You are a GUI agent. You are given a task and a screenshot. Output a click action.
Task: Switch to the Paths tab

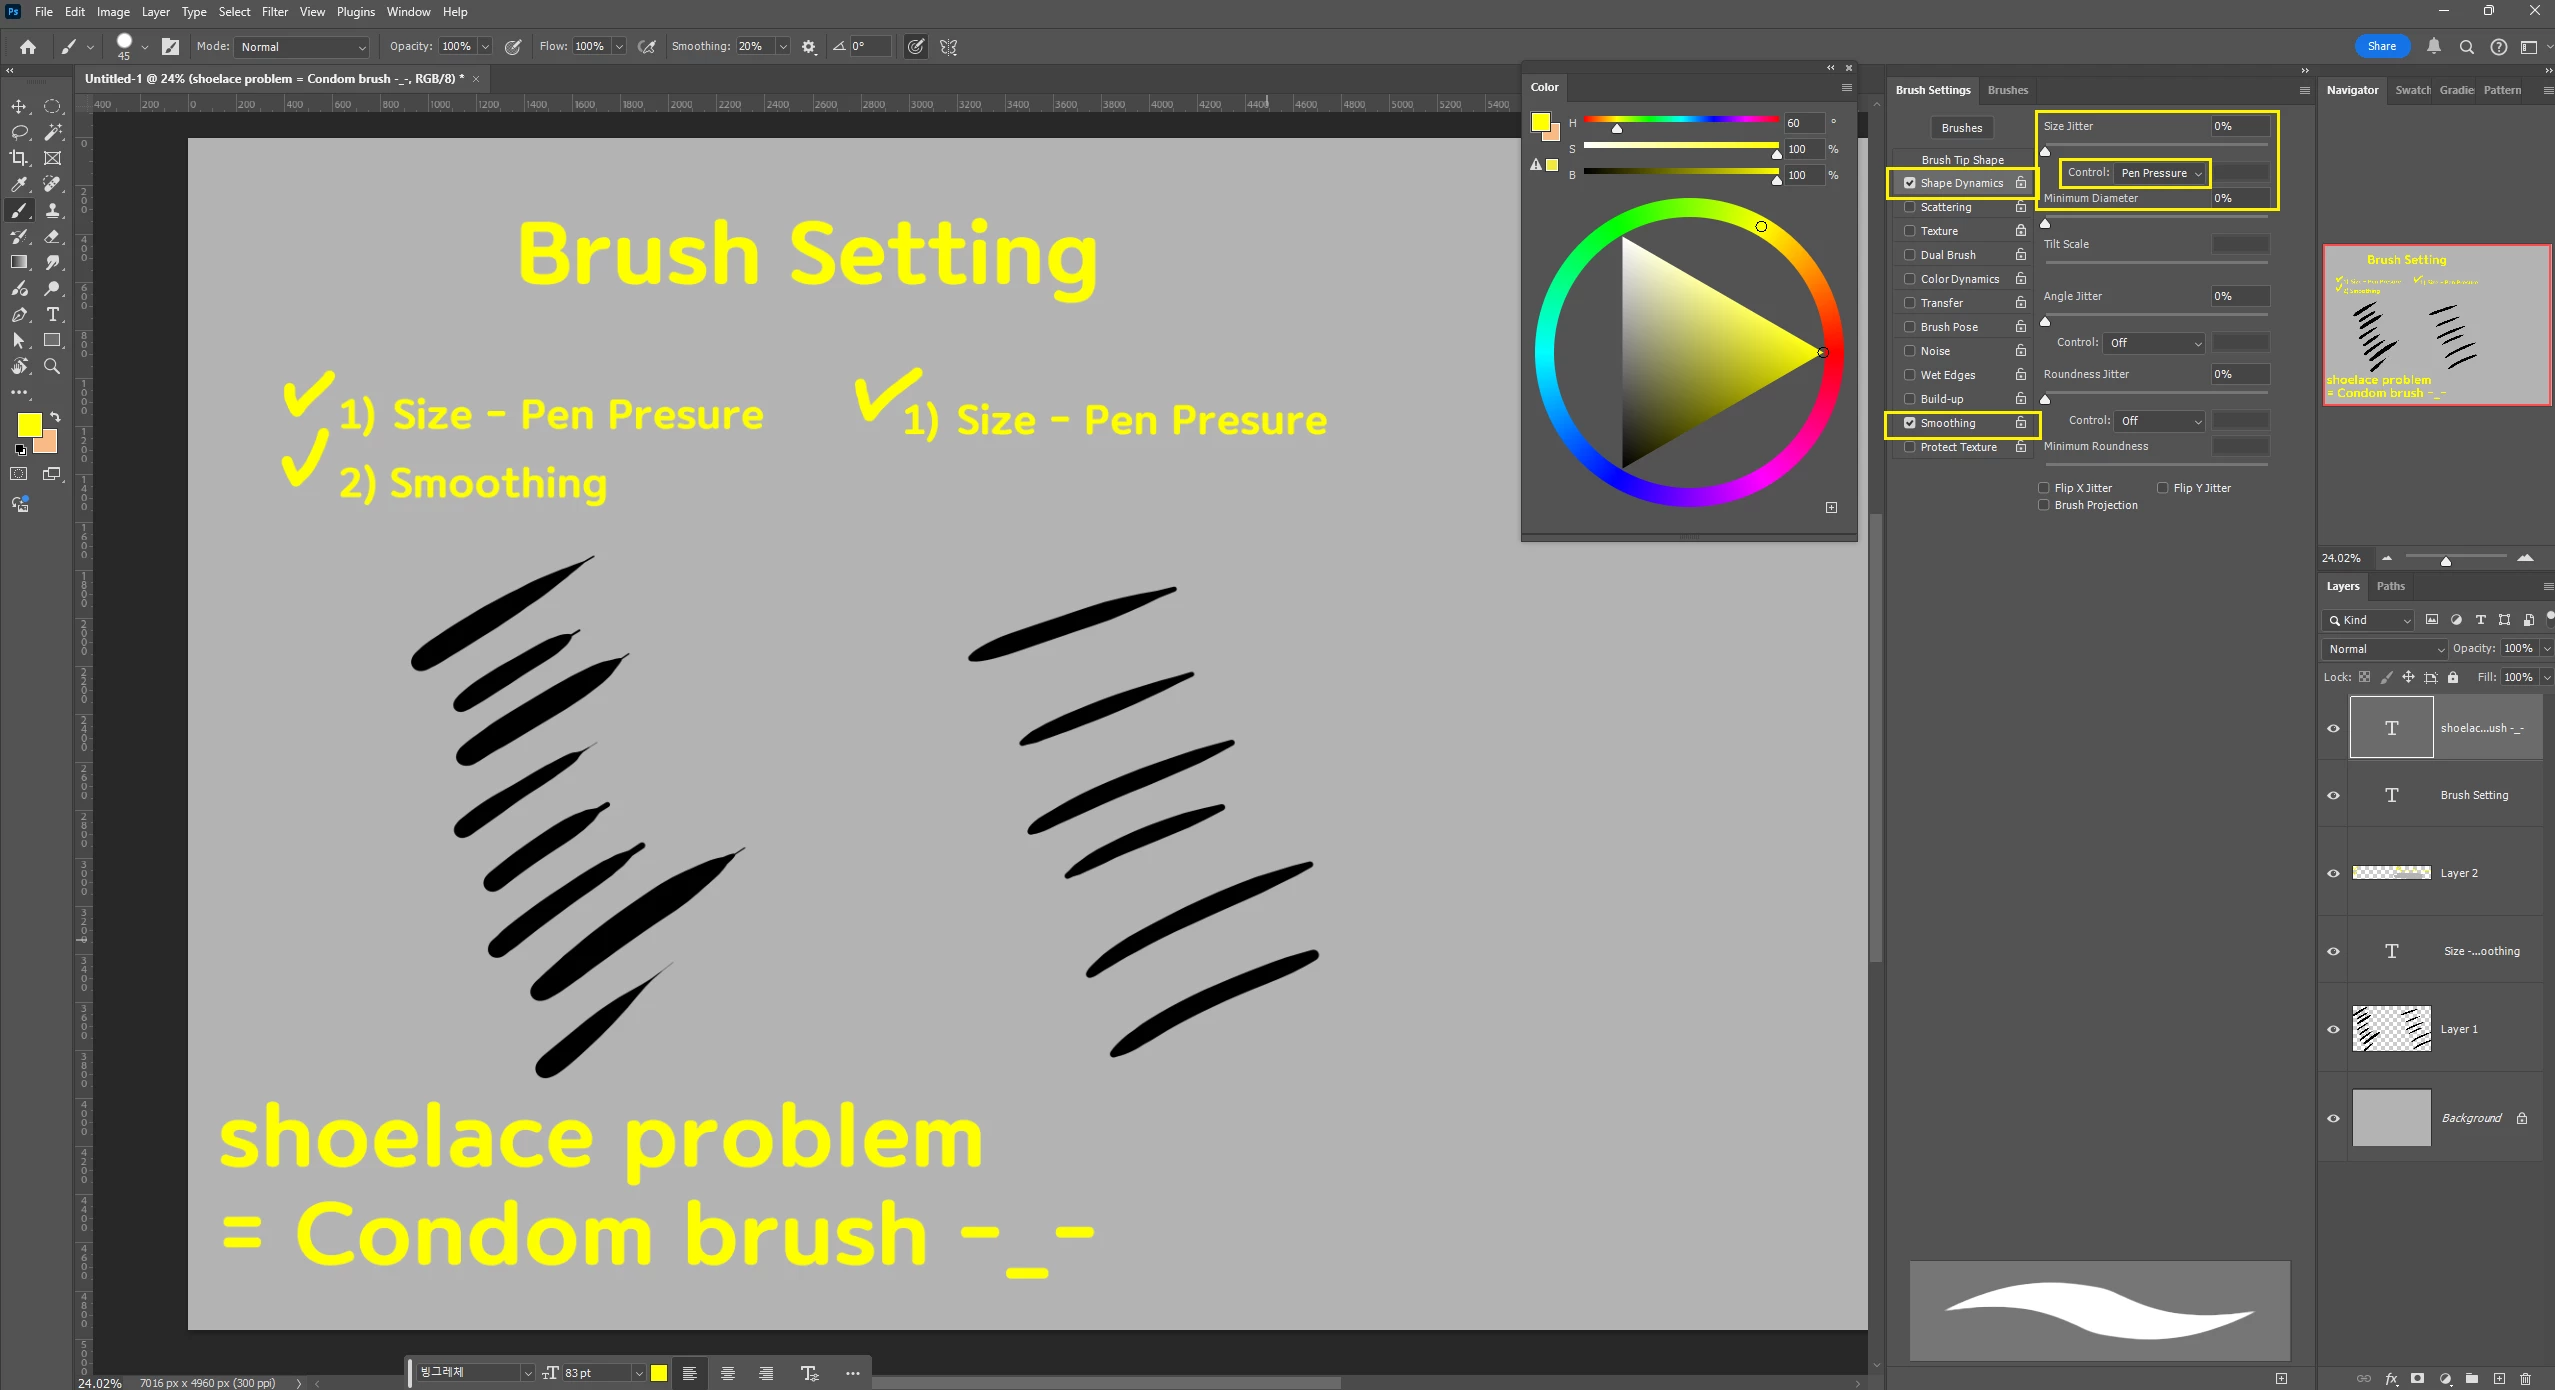[2390, 586]
